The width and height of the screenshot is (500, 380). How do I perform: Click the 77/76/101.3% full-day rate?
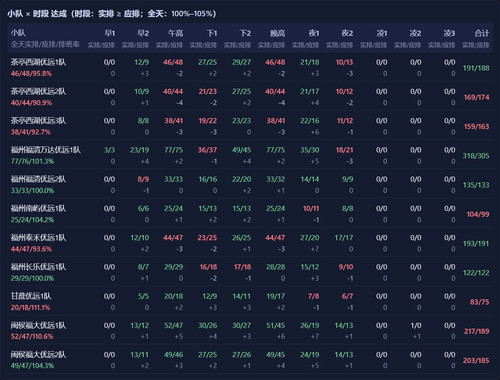[32, 161]
